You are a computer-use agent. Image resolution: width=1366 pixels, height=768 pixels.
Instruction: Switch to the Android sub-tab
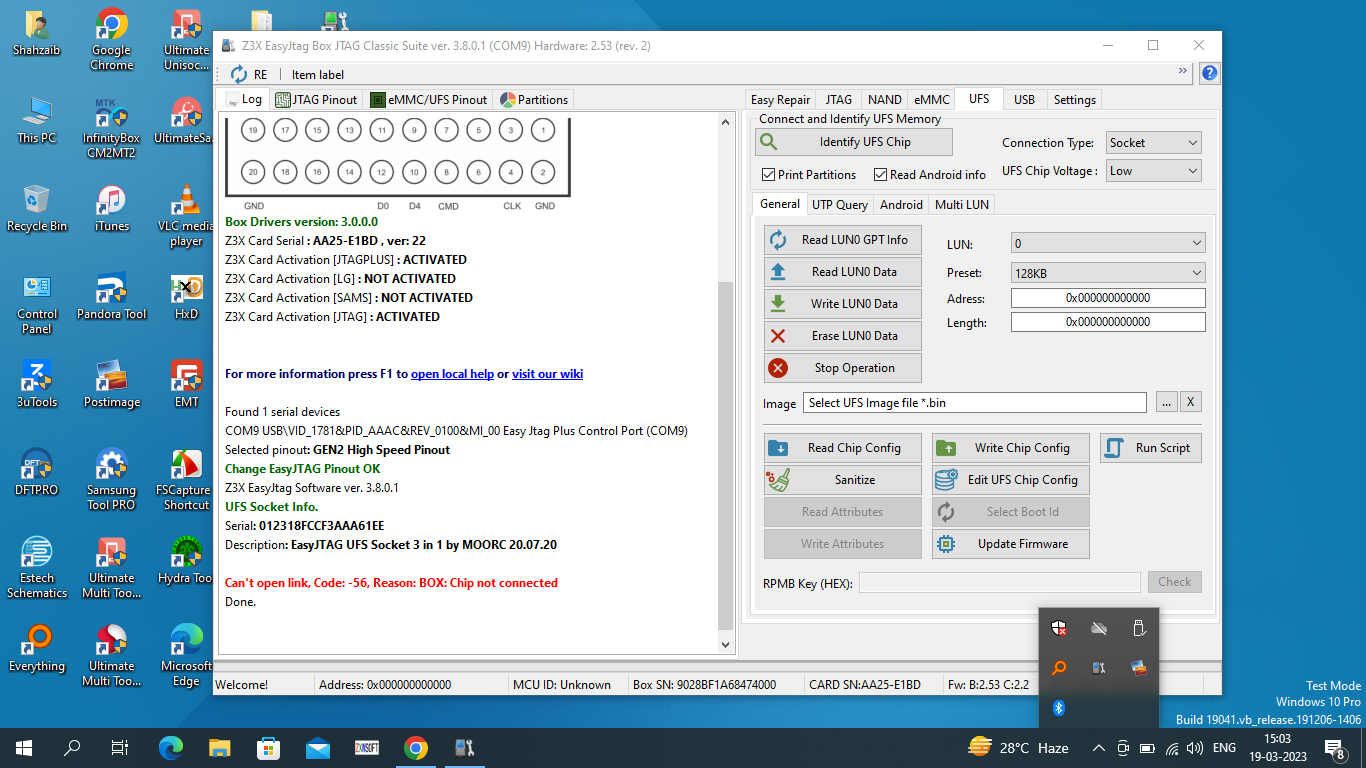(901, 205)
